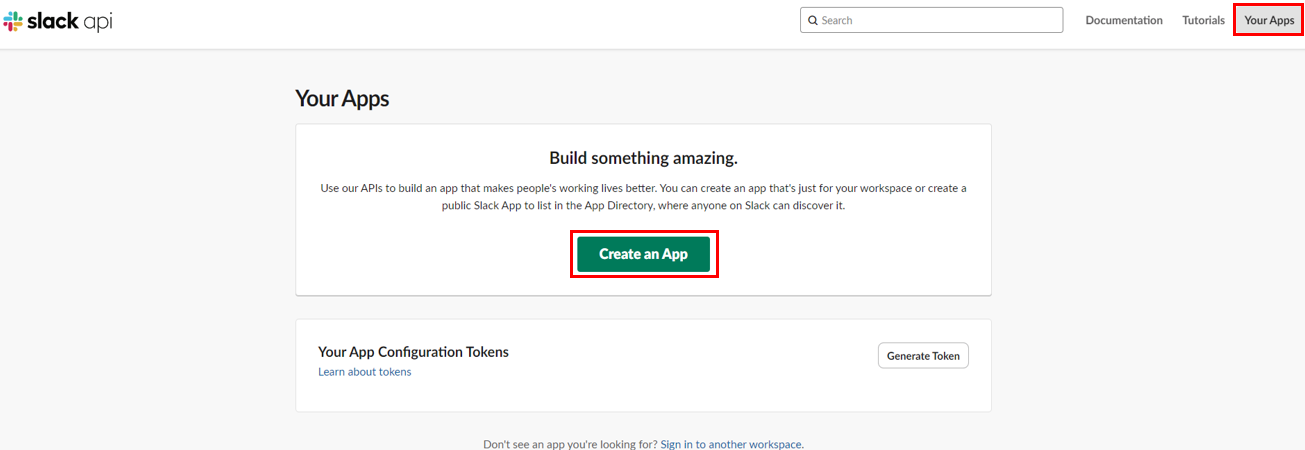The width and height of the screenshot is (1305, 450).
Task: Click the Build something amazing heading
Action: (x=643, y=158)
